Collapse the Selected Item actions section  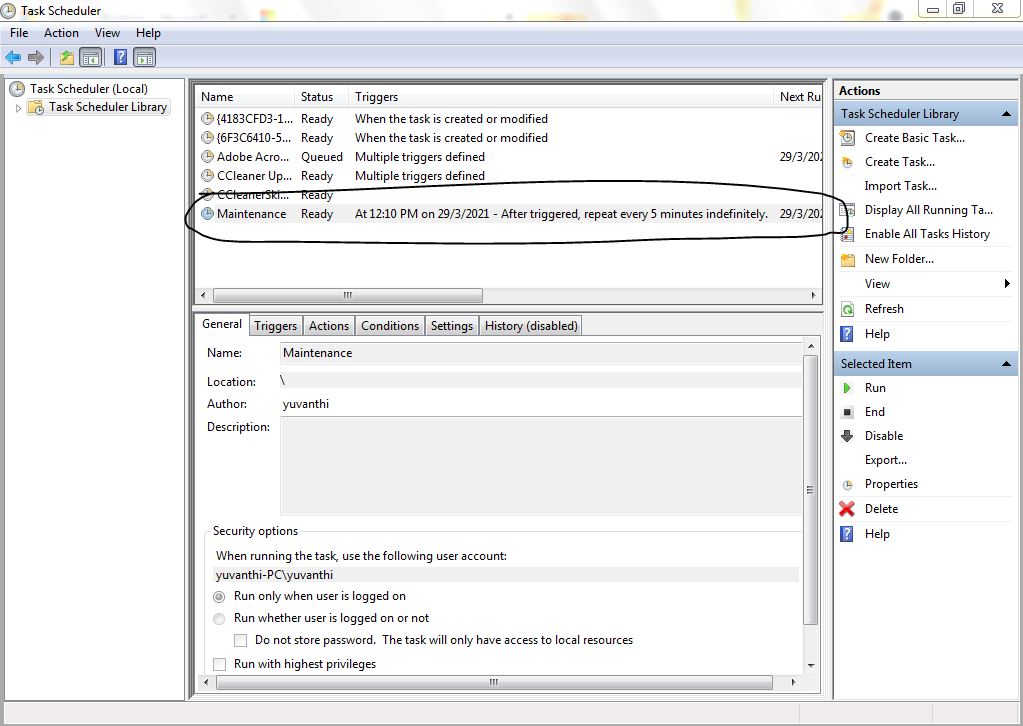coord(1006,364)
